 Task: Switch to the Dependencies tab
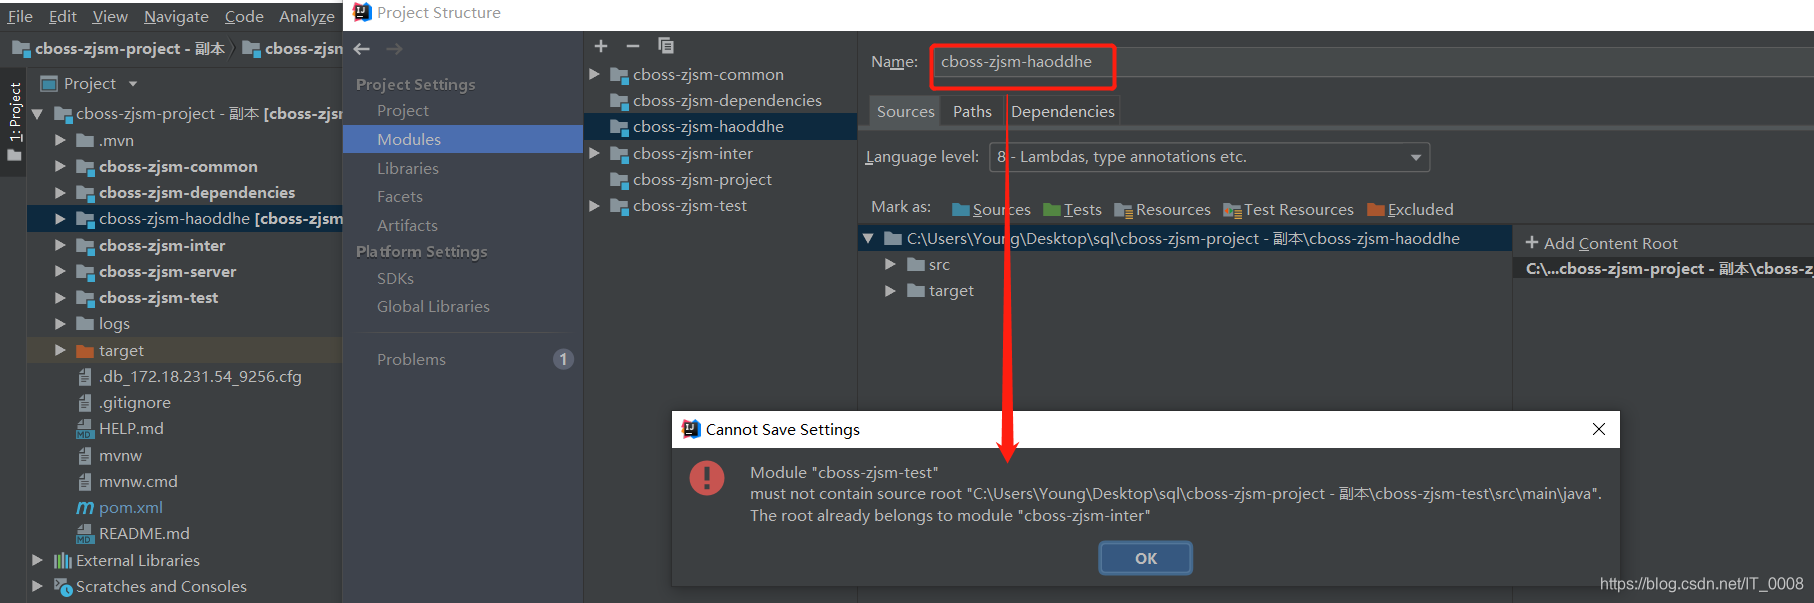pos(1062,111)
